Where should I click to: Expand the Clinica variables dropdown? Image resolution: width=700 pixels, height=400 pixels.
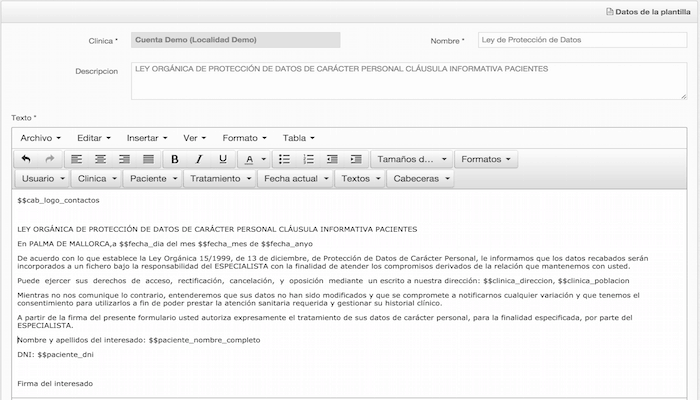pyautogui.click(x=97, y=179)
